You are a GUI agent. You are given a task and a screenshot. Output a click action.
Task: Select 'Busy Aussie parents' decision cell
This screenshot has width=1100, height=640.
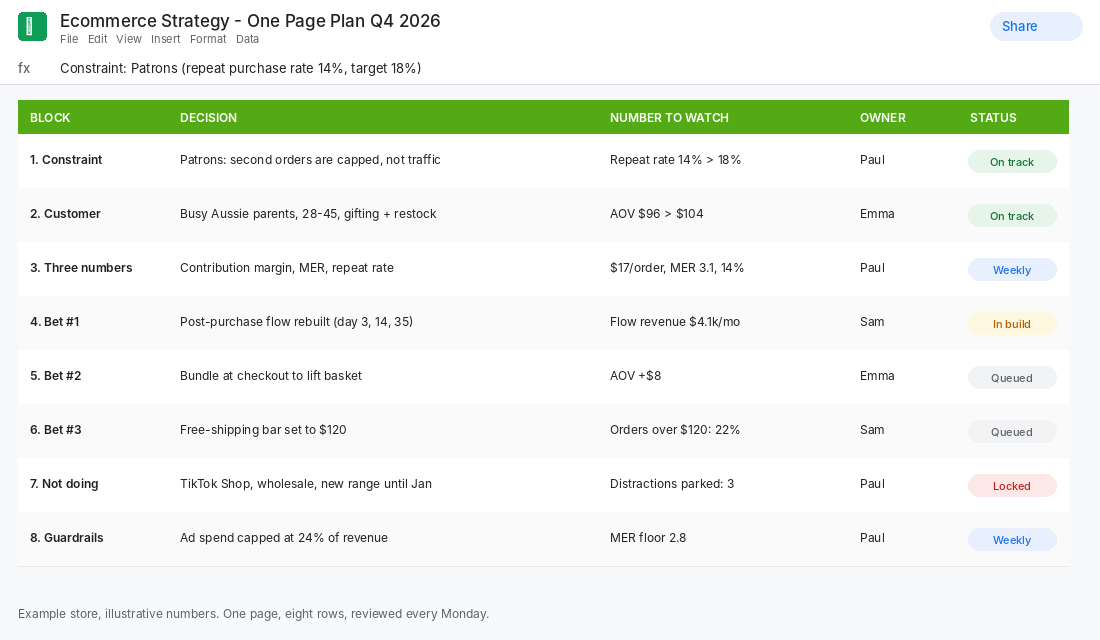(308, 214)
